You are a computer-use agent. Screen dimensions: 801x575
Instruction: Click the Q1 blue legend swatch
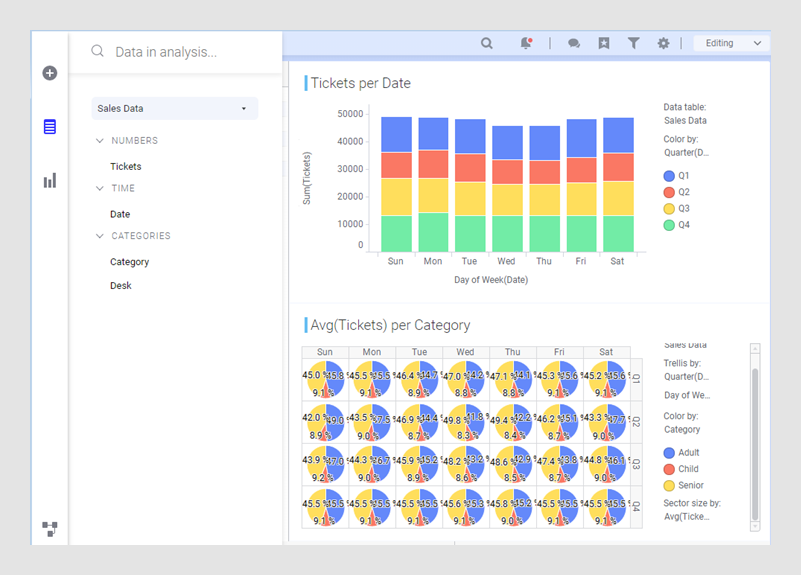pos(669,176)
